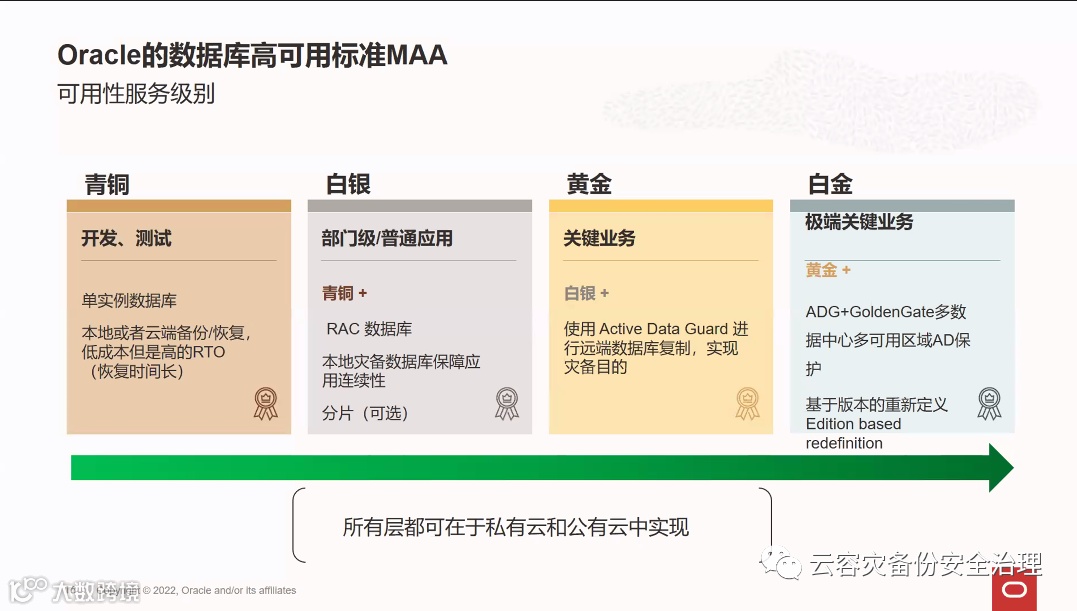This screenshot has width=1077, height=611.
Task: Click the red Oracle logo icon
Action: [1014, 590]
